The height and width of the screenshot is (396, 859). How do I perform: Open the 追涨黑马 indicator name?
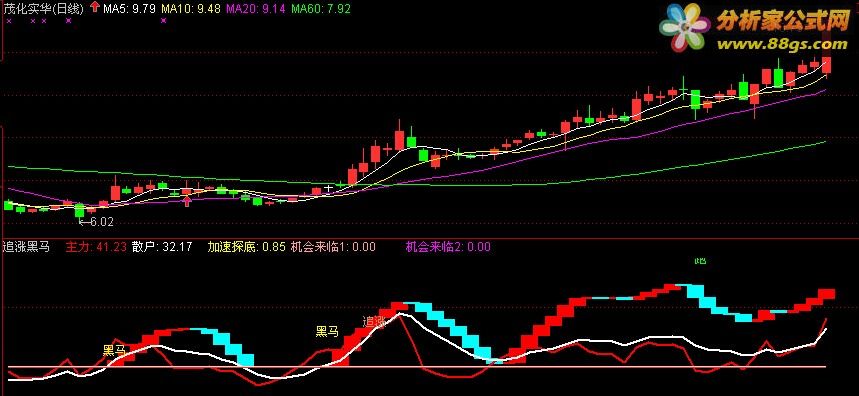[26, 247]
